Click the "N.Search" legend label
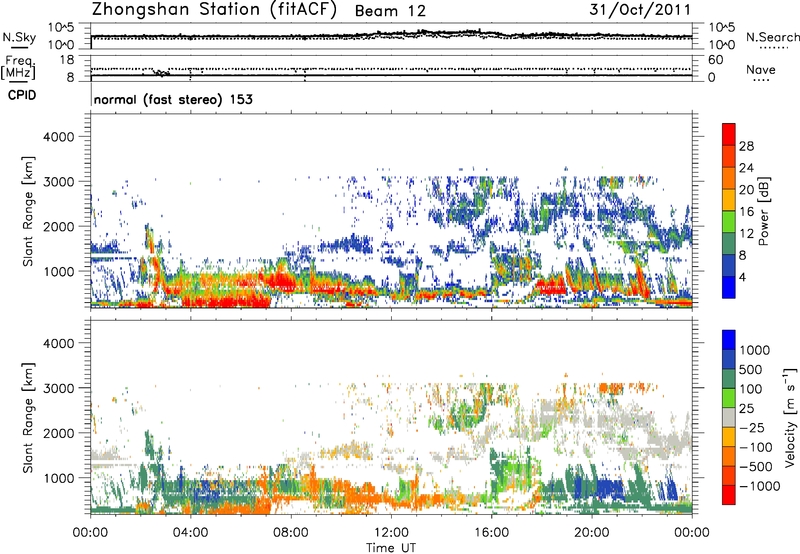 [772, 37]
